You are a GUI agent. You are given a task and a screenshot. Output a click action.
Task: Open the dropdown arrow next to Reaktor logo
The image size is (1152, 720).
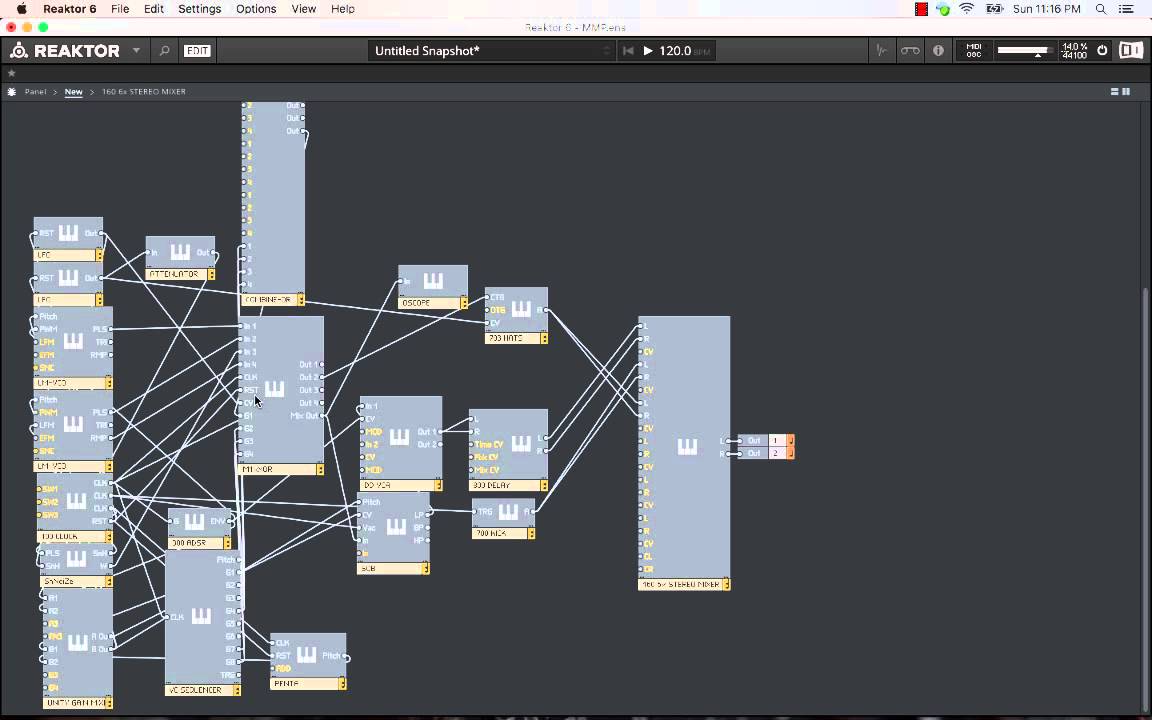tap(136, 51)
